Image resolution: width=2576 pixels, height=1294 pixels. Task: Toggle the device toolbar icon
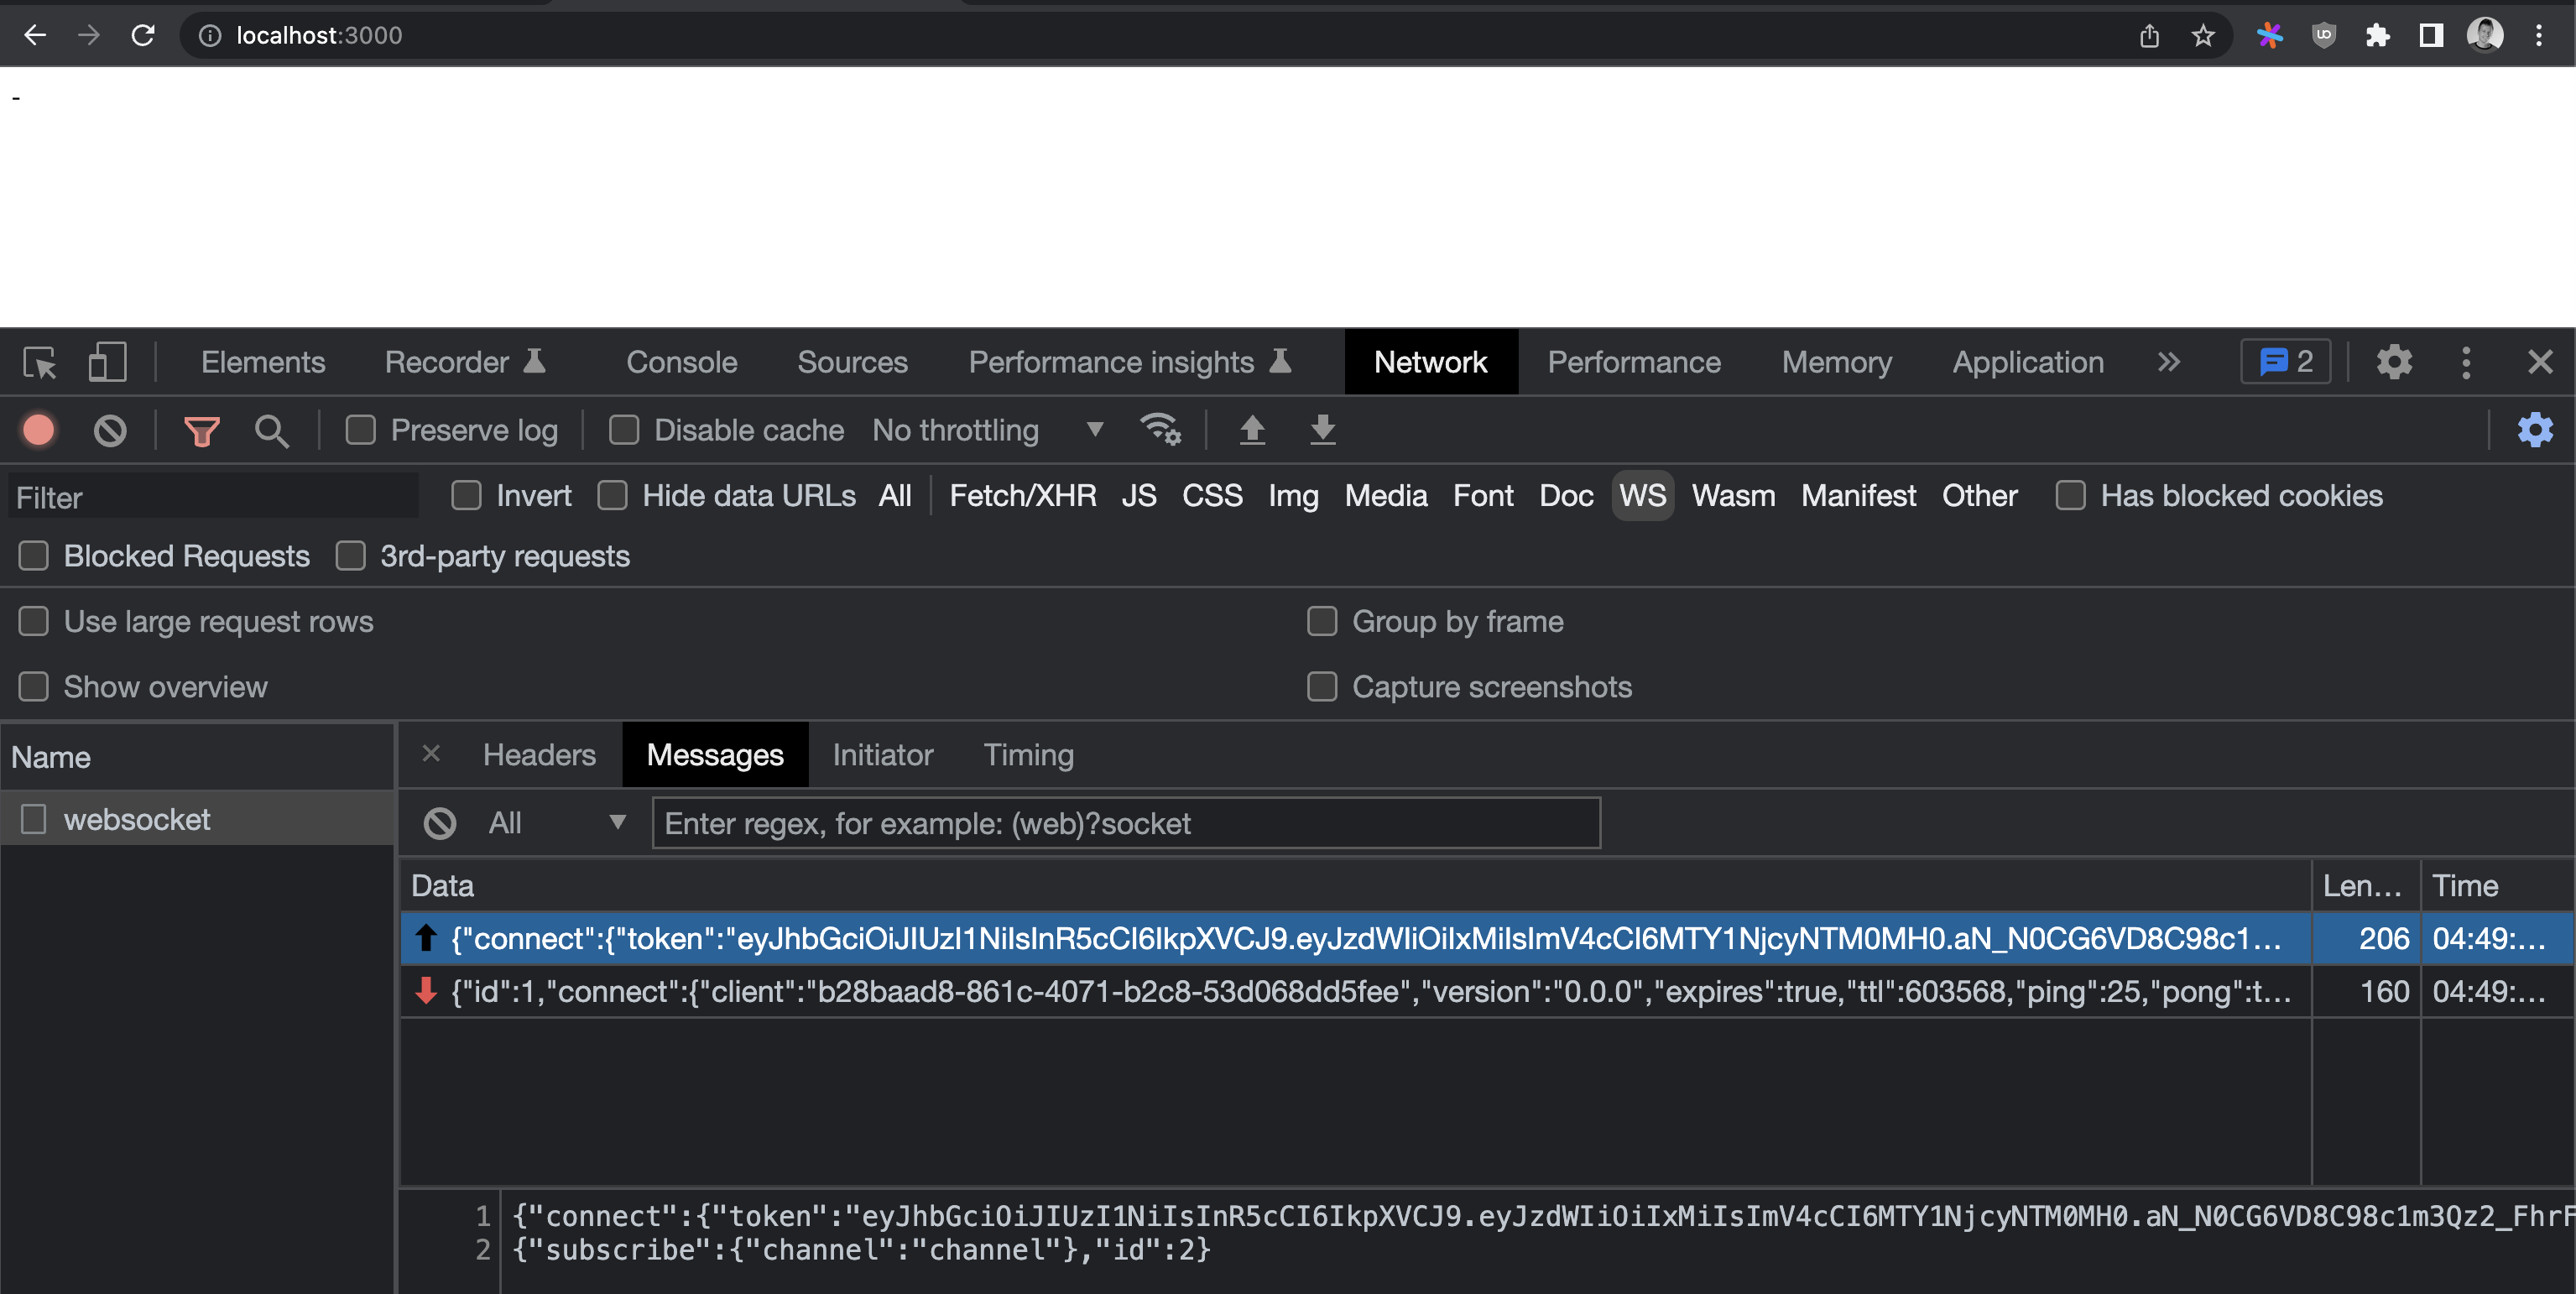coord(107,362)
